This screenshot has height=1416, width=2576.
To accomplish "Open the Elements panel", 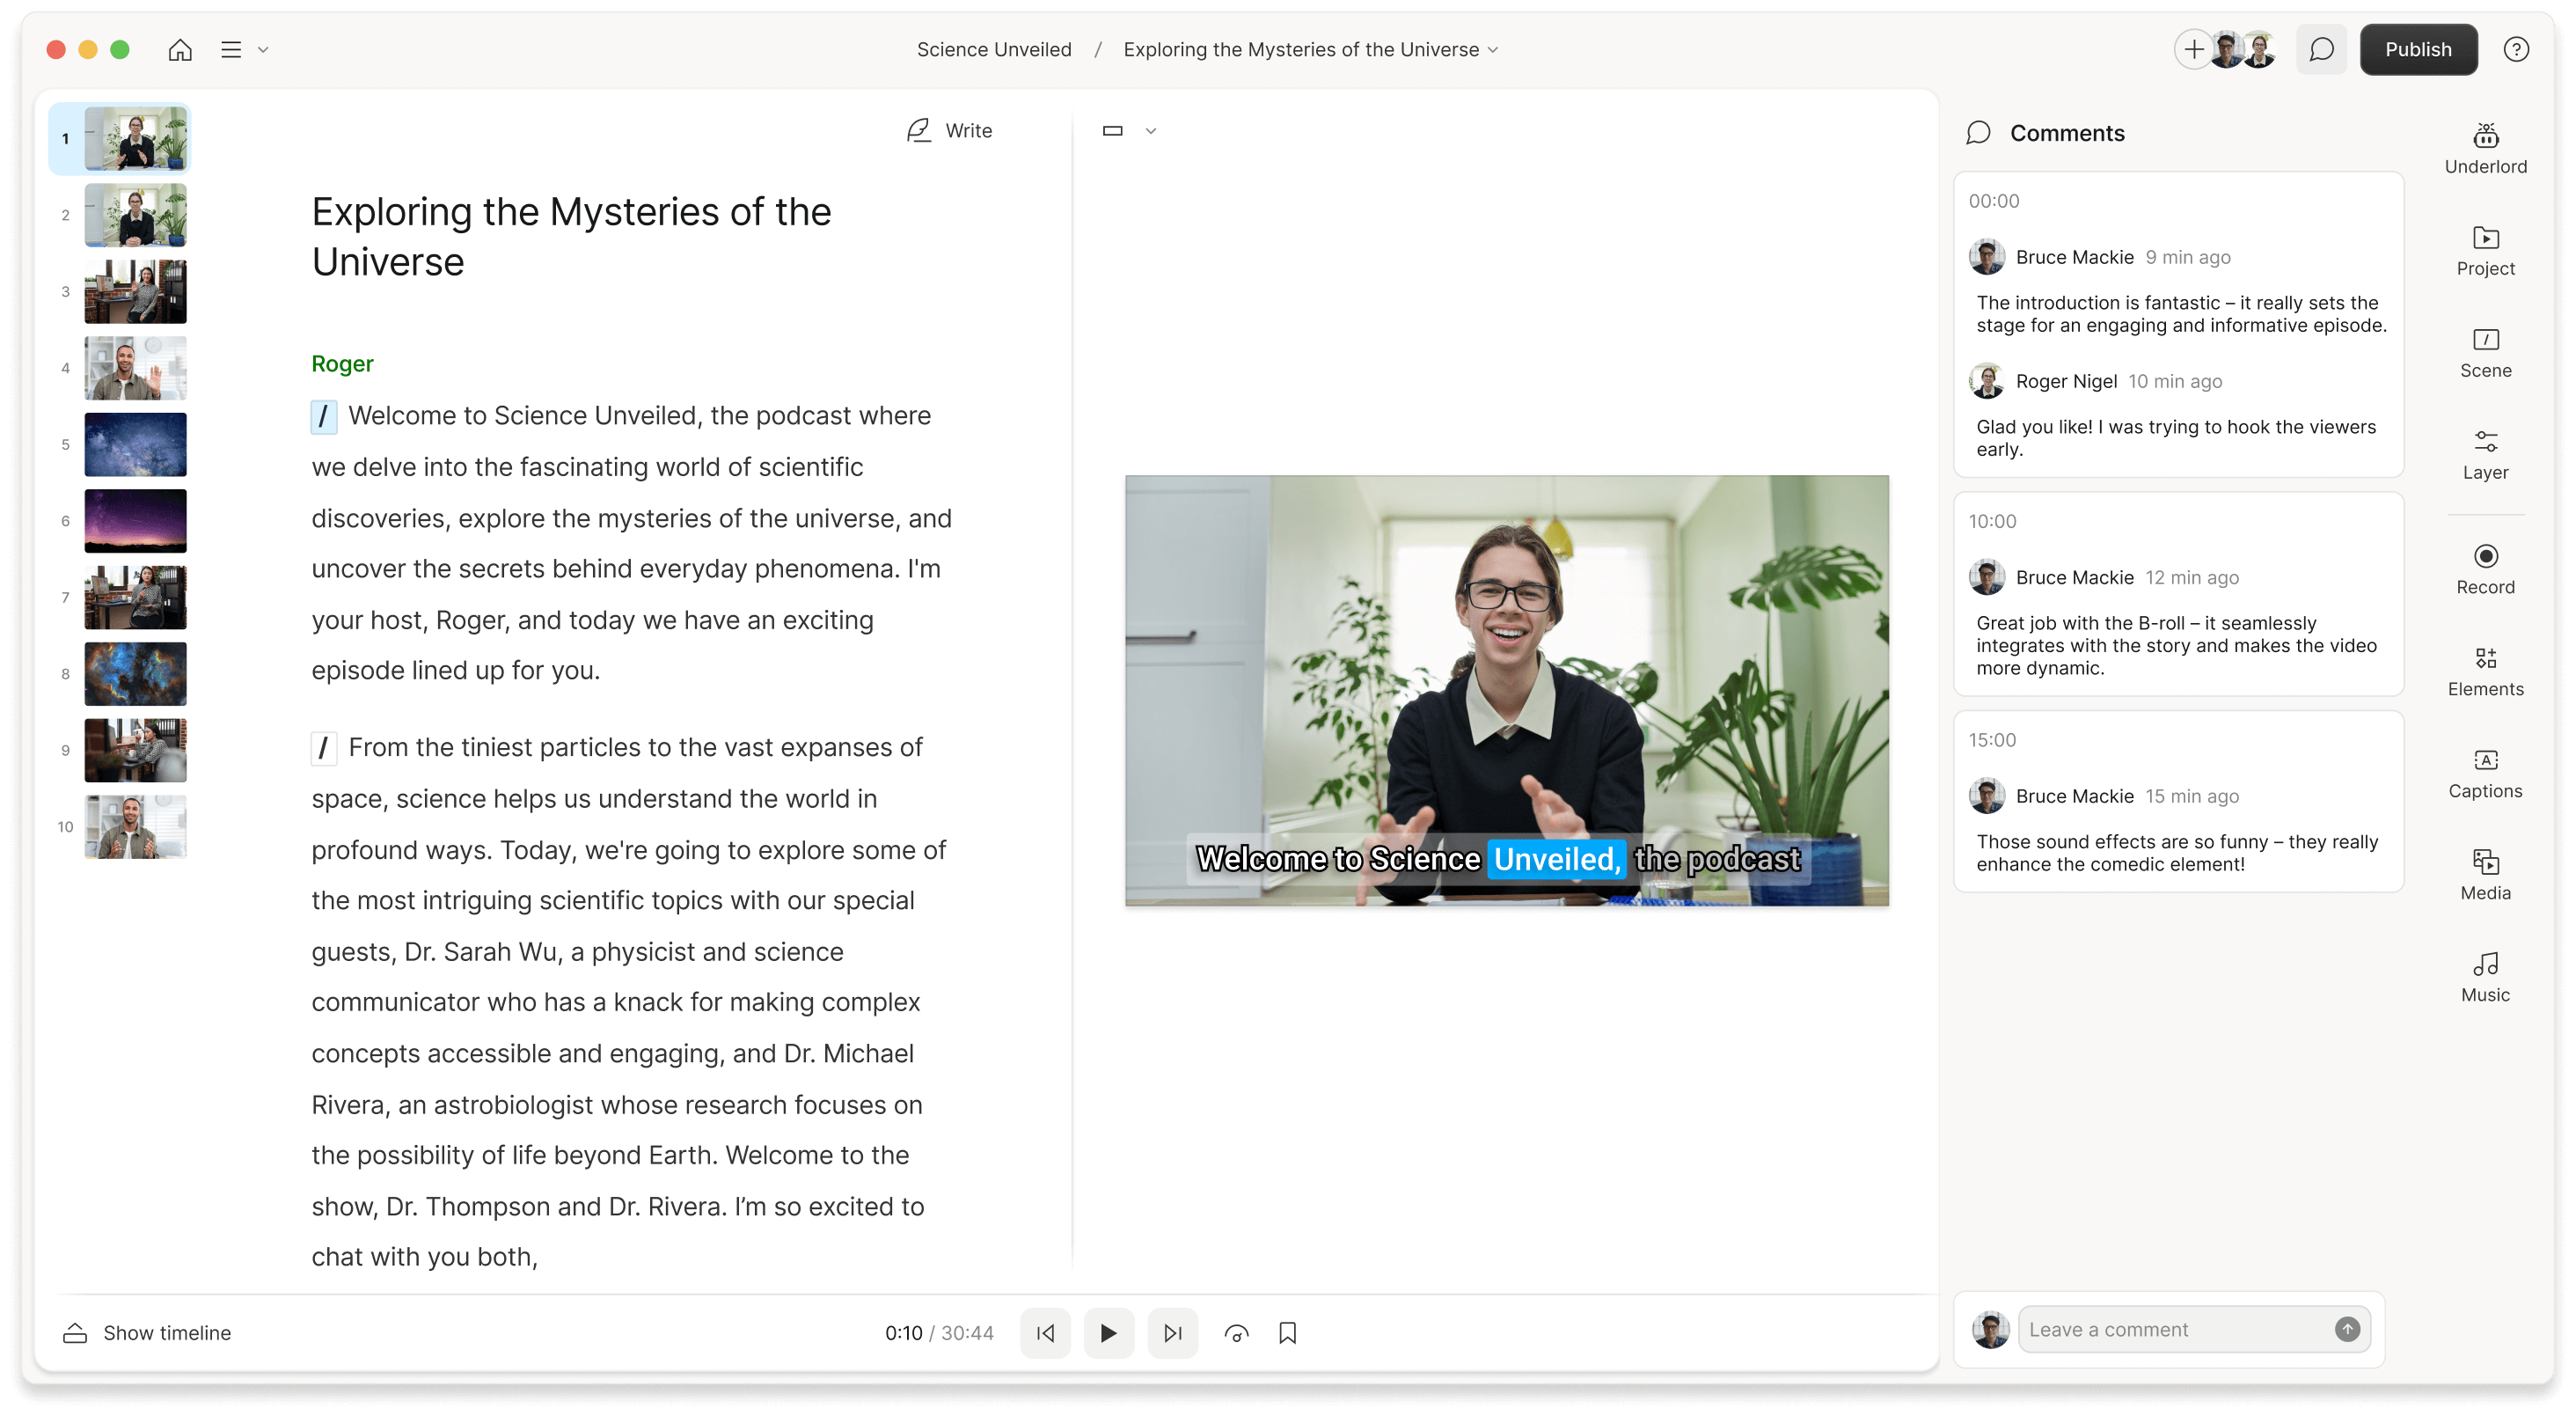I will [x=2485, y=670].
